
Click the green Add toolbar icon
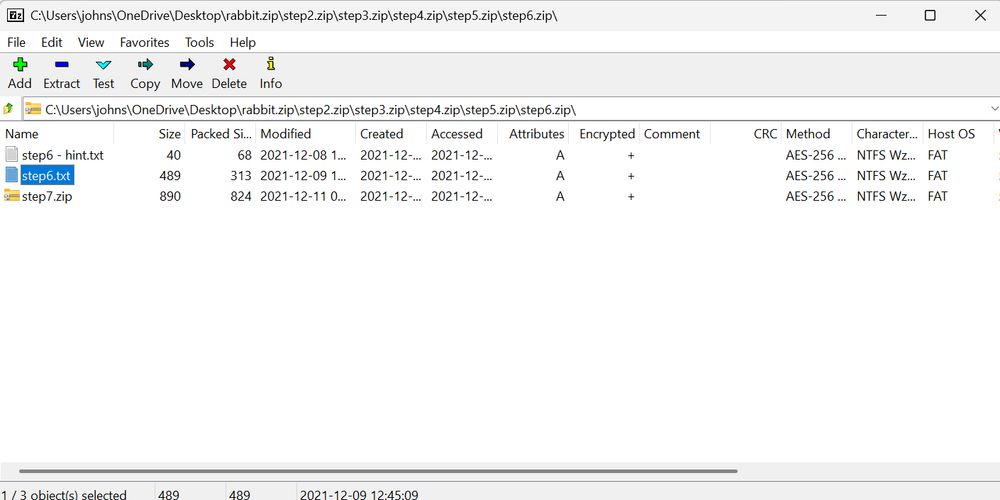point(20,64)
